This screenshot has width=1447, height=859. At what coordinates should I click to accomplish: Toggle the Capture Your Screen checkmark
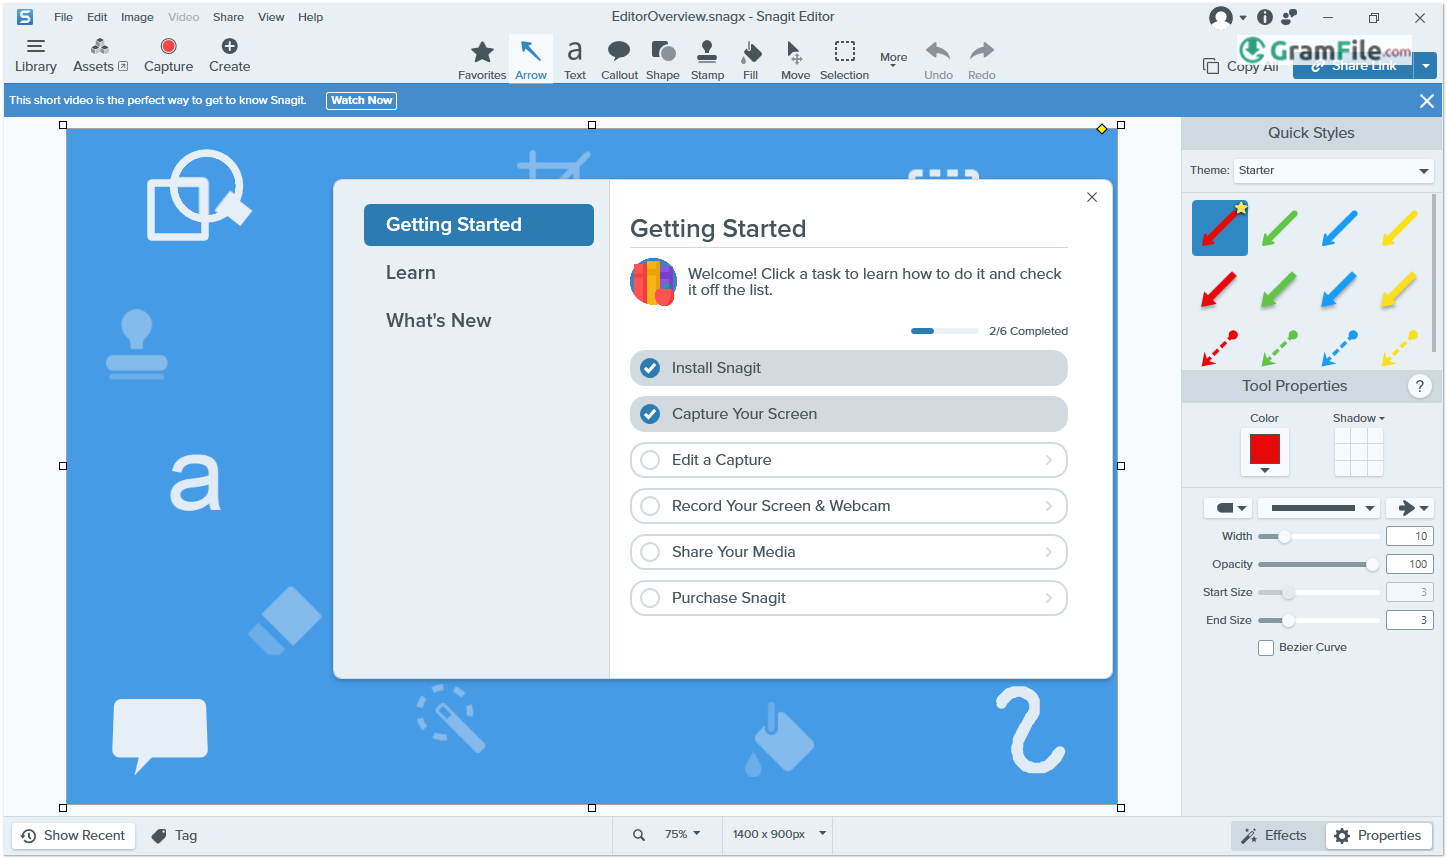tap(650, 414)
